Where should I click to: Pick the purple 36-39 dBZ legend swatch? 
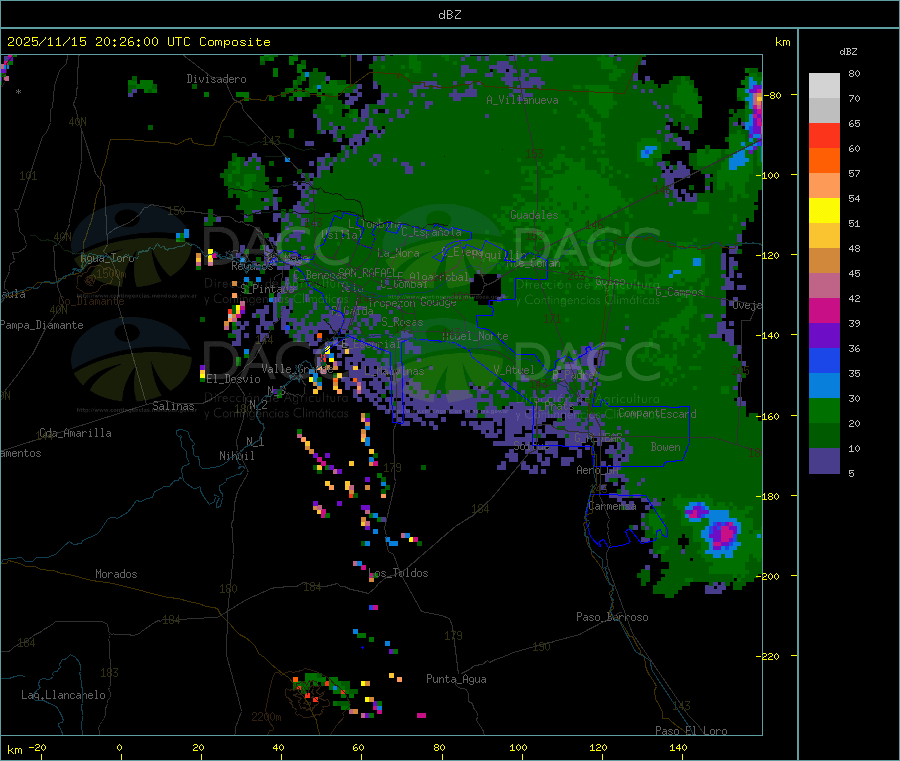[824, 336]
